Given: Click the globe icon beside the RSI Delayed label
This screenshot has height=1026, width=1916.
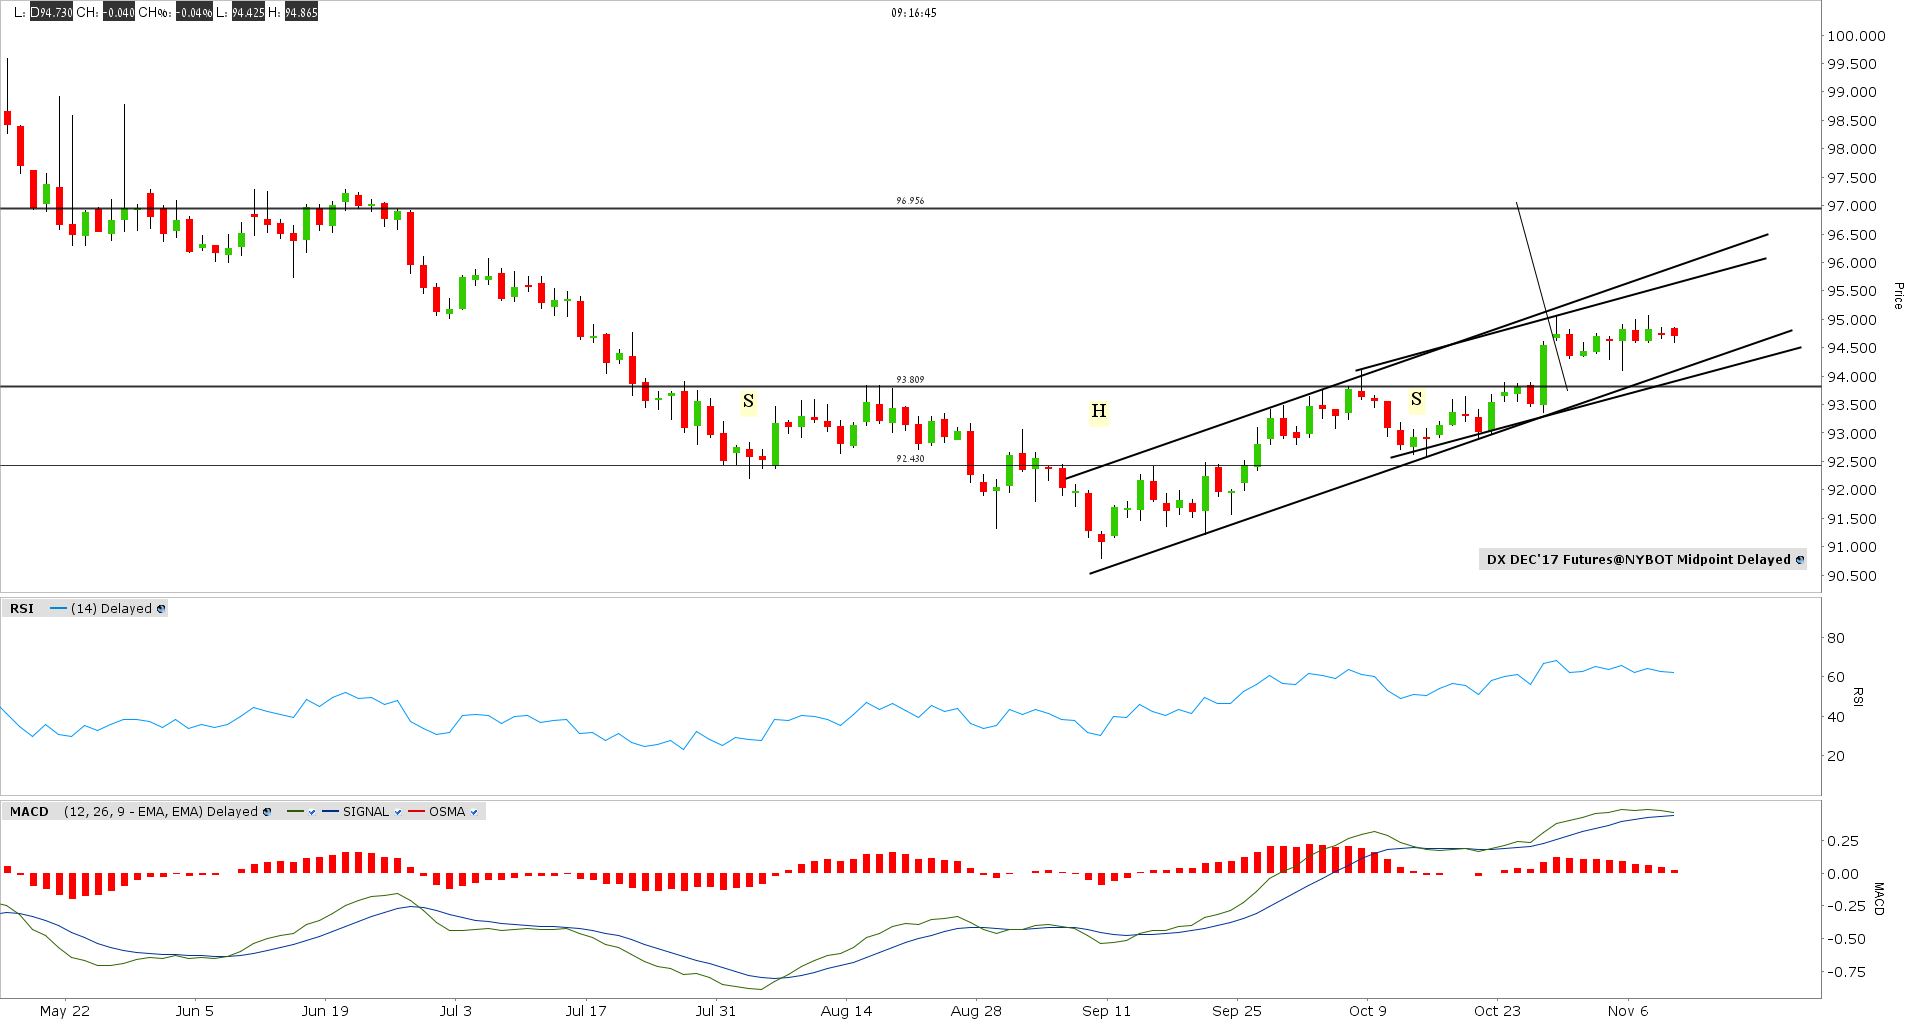Looking at the screenshot, I should tap(161, 609).
